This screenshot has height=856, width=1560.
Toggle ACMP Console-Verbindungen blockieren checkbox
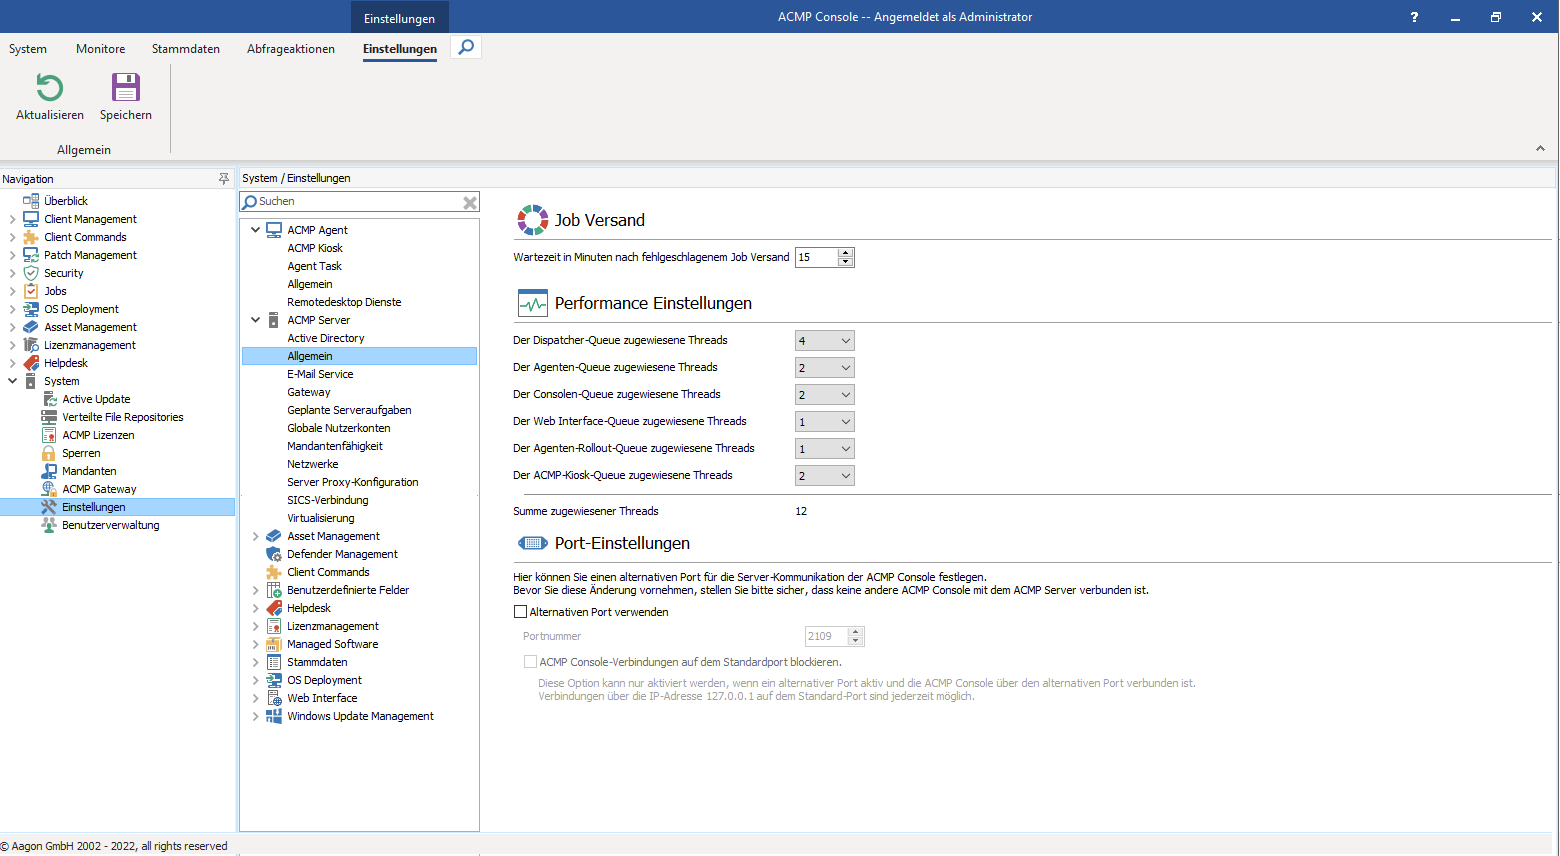coord(530,662)
